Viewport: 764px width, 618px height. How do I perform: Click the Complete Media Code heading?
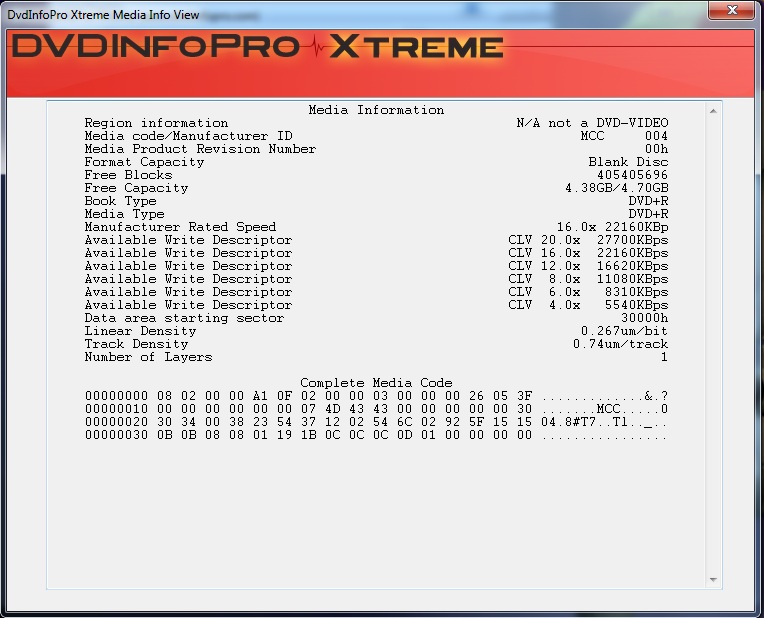(376, 383)
